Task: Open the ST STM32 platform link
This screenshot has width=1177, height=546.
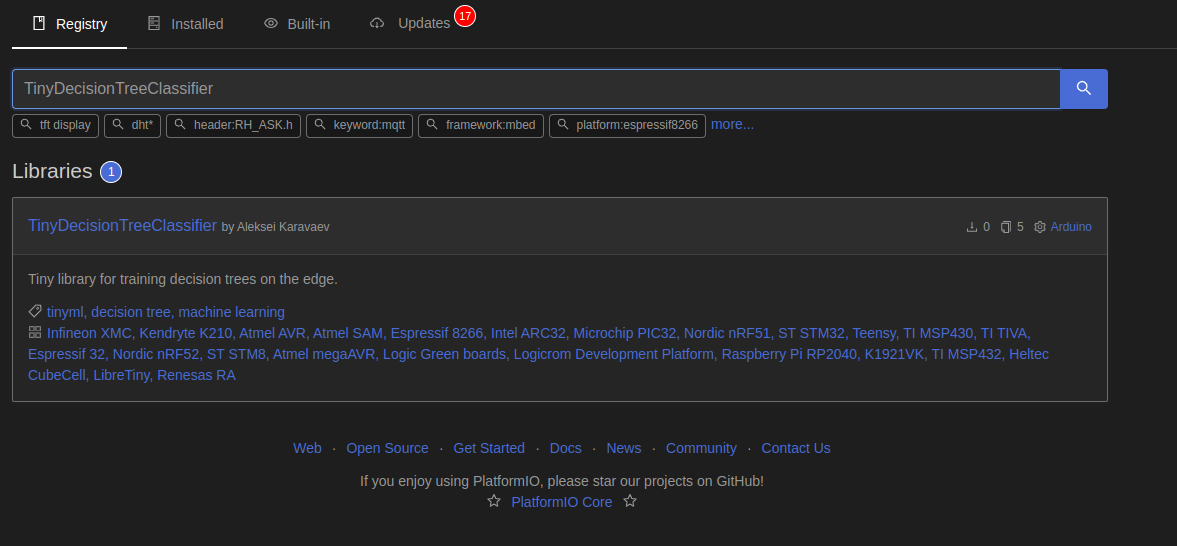Action: click(x=811, y=333)
